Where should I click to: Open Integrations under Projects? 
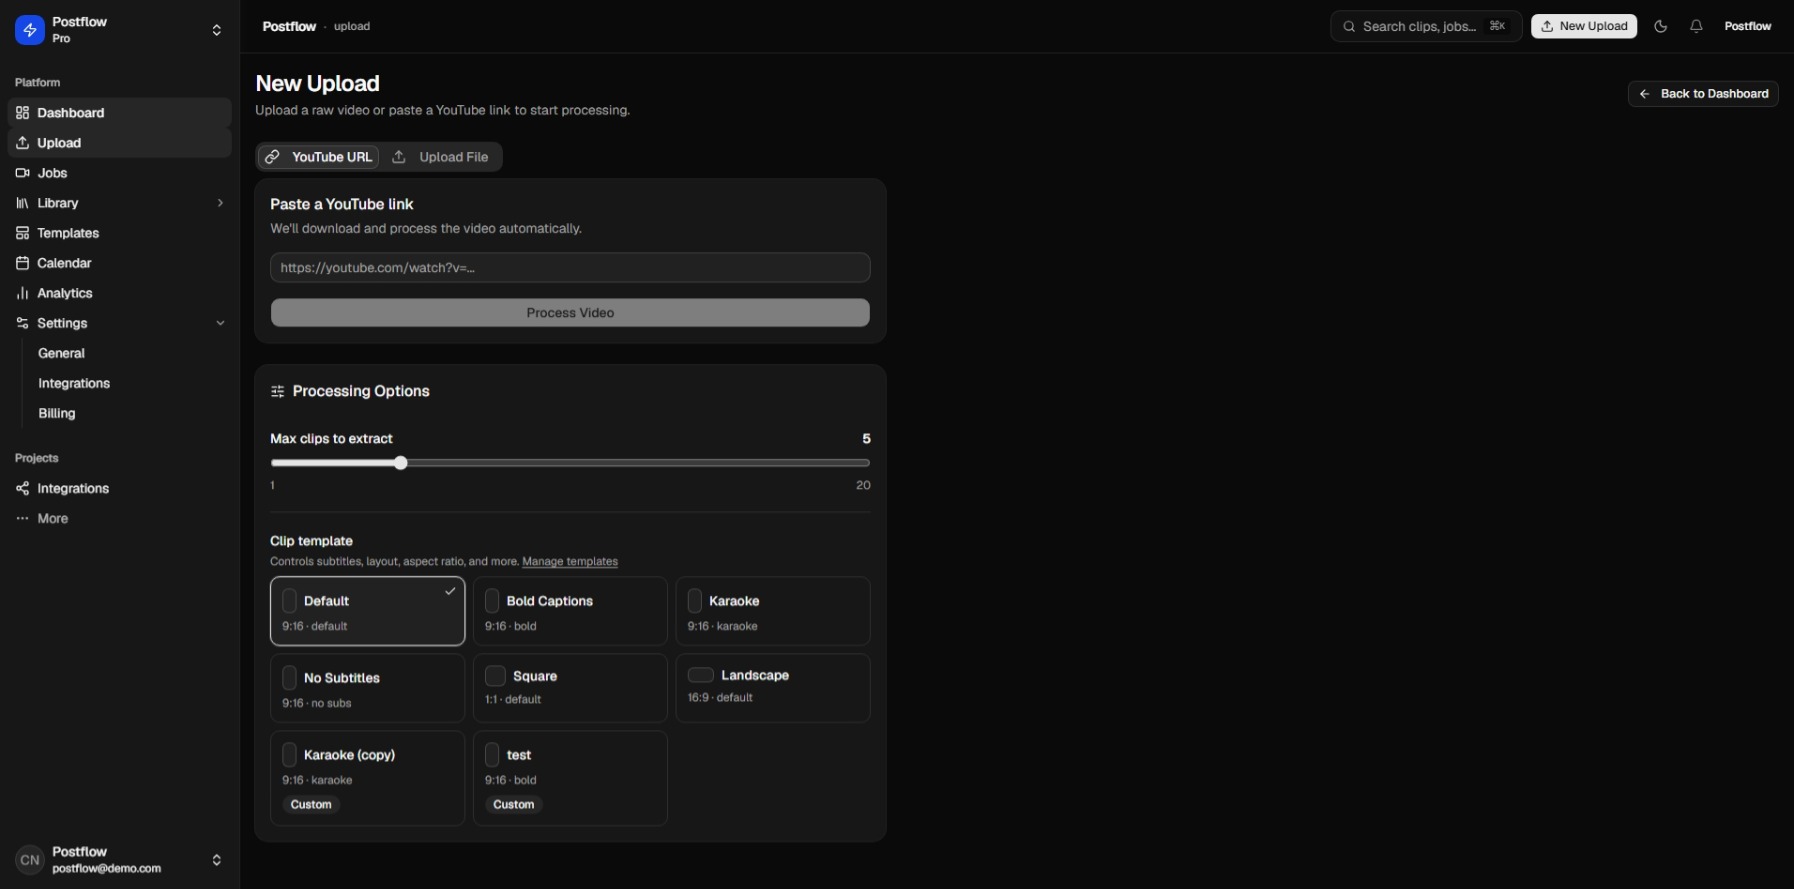[119, 488]
